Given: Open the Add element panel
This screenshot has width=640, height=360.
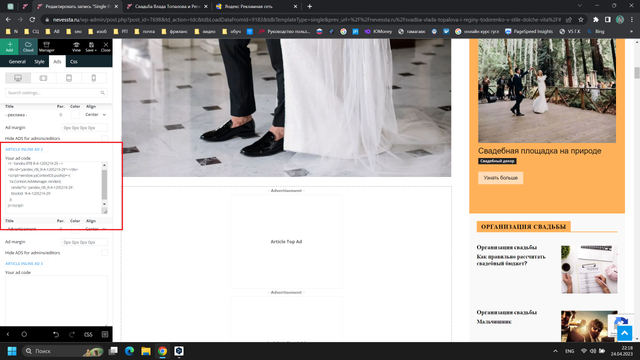Looking at the screenshot, I should pos(9,47).
